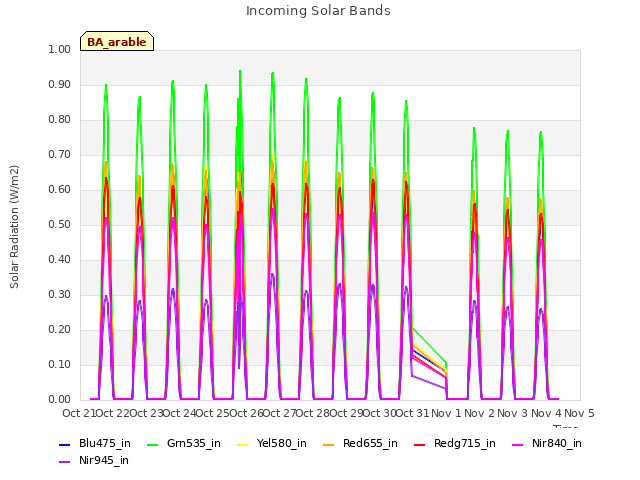The image size is (640, 480).
Task: Click the 0.60 y-axis tick label
Action: 60,189
